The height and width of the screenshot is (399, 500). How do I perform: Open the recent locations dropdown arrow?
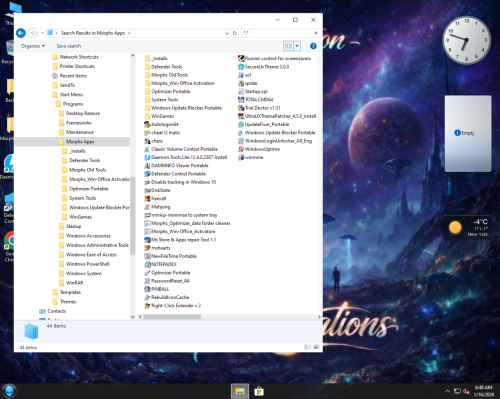(42, 33)
